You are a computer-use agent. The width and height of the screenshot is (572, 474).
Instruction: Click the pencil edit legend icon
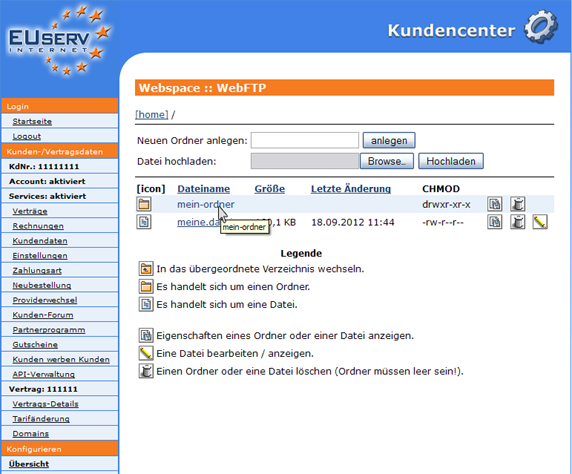click(146, 353)
